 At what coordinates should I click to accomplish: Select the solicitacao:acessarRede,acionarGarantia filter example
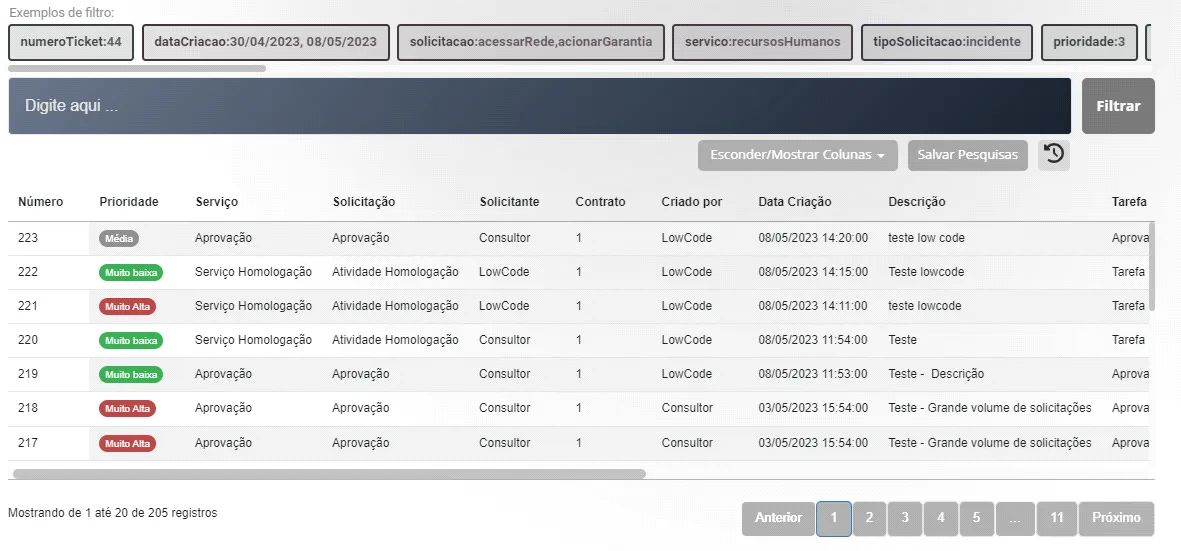click(531, 42)
